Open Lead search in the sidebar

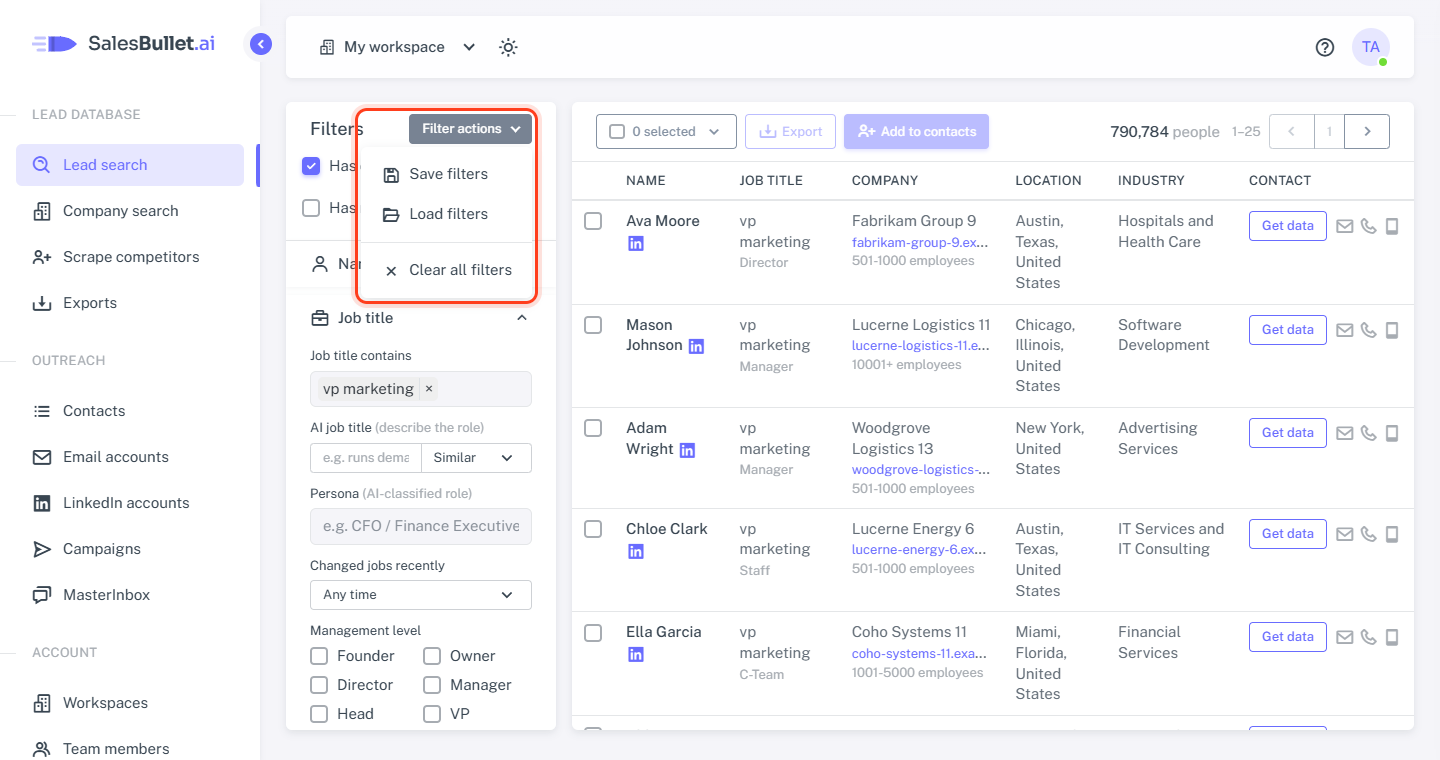130,165
